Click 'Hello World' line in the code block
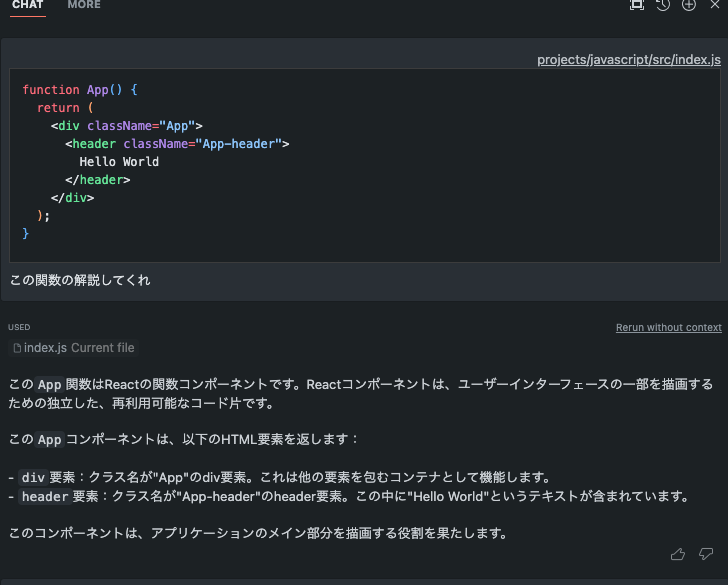 [119, 162]
